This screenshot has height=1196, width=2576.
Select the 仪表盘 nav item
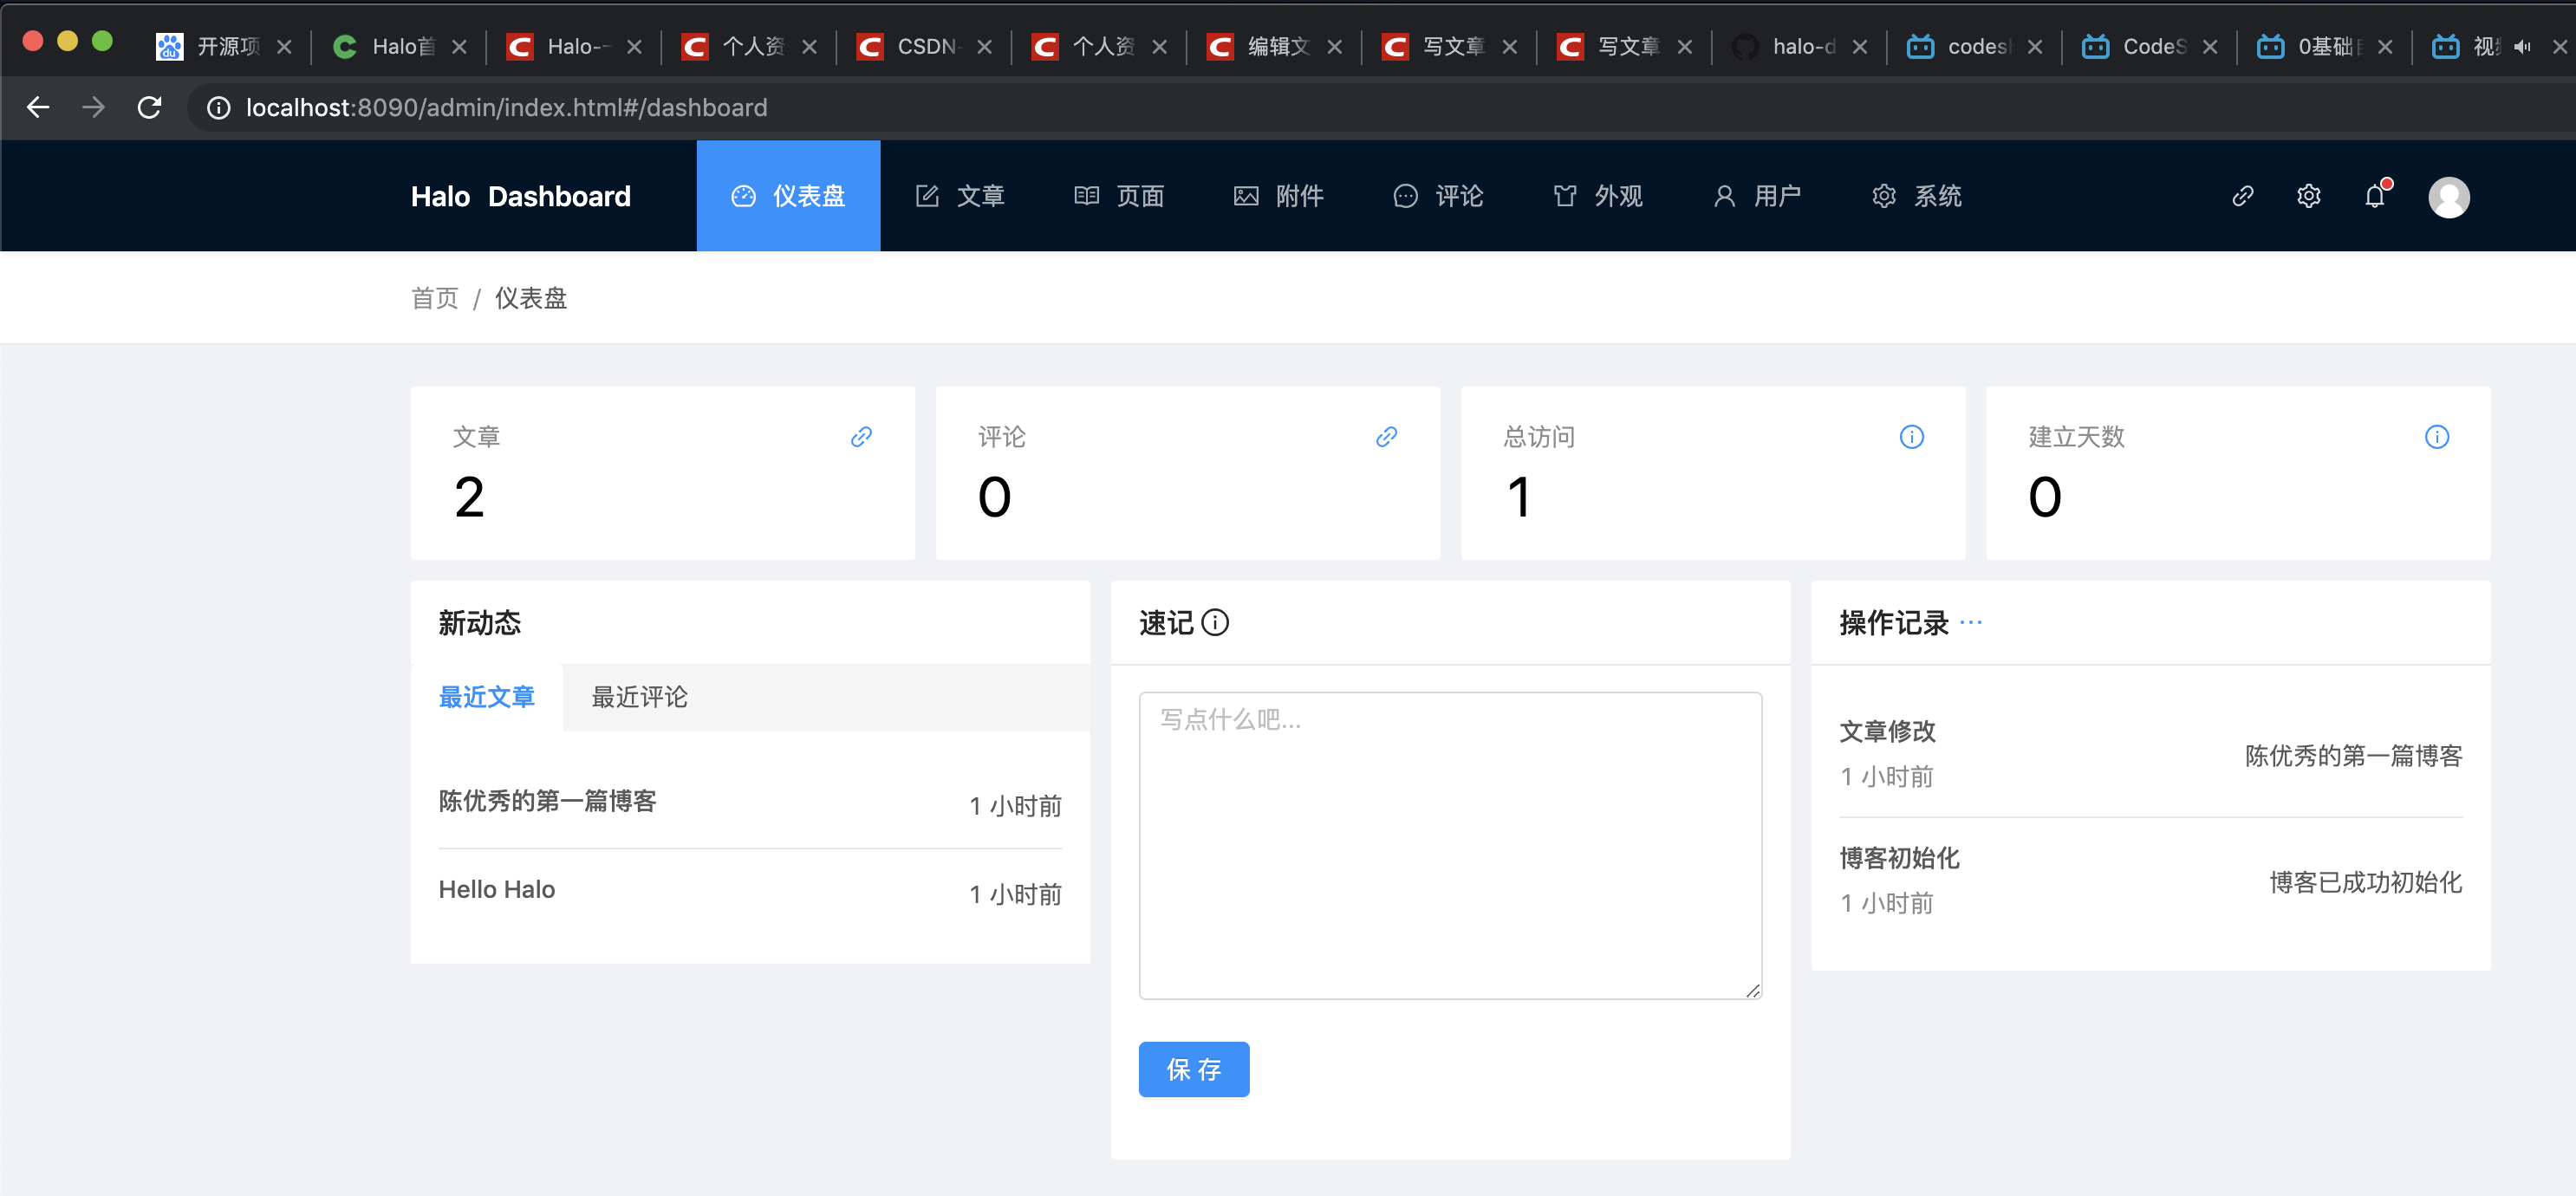coord(788,196)
